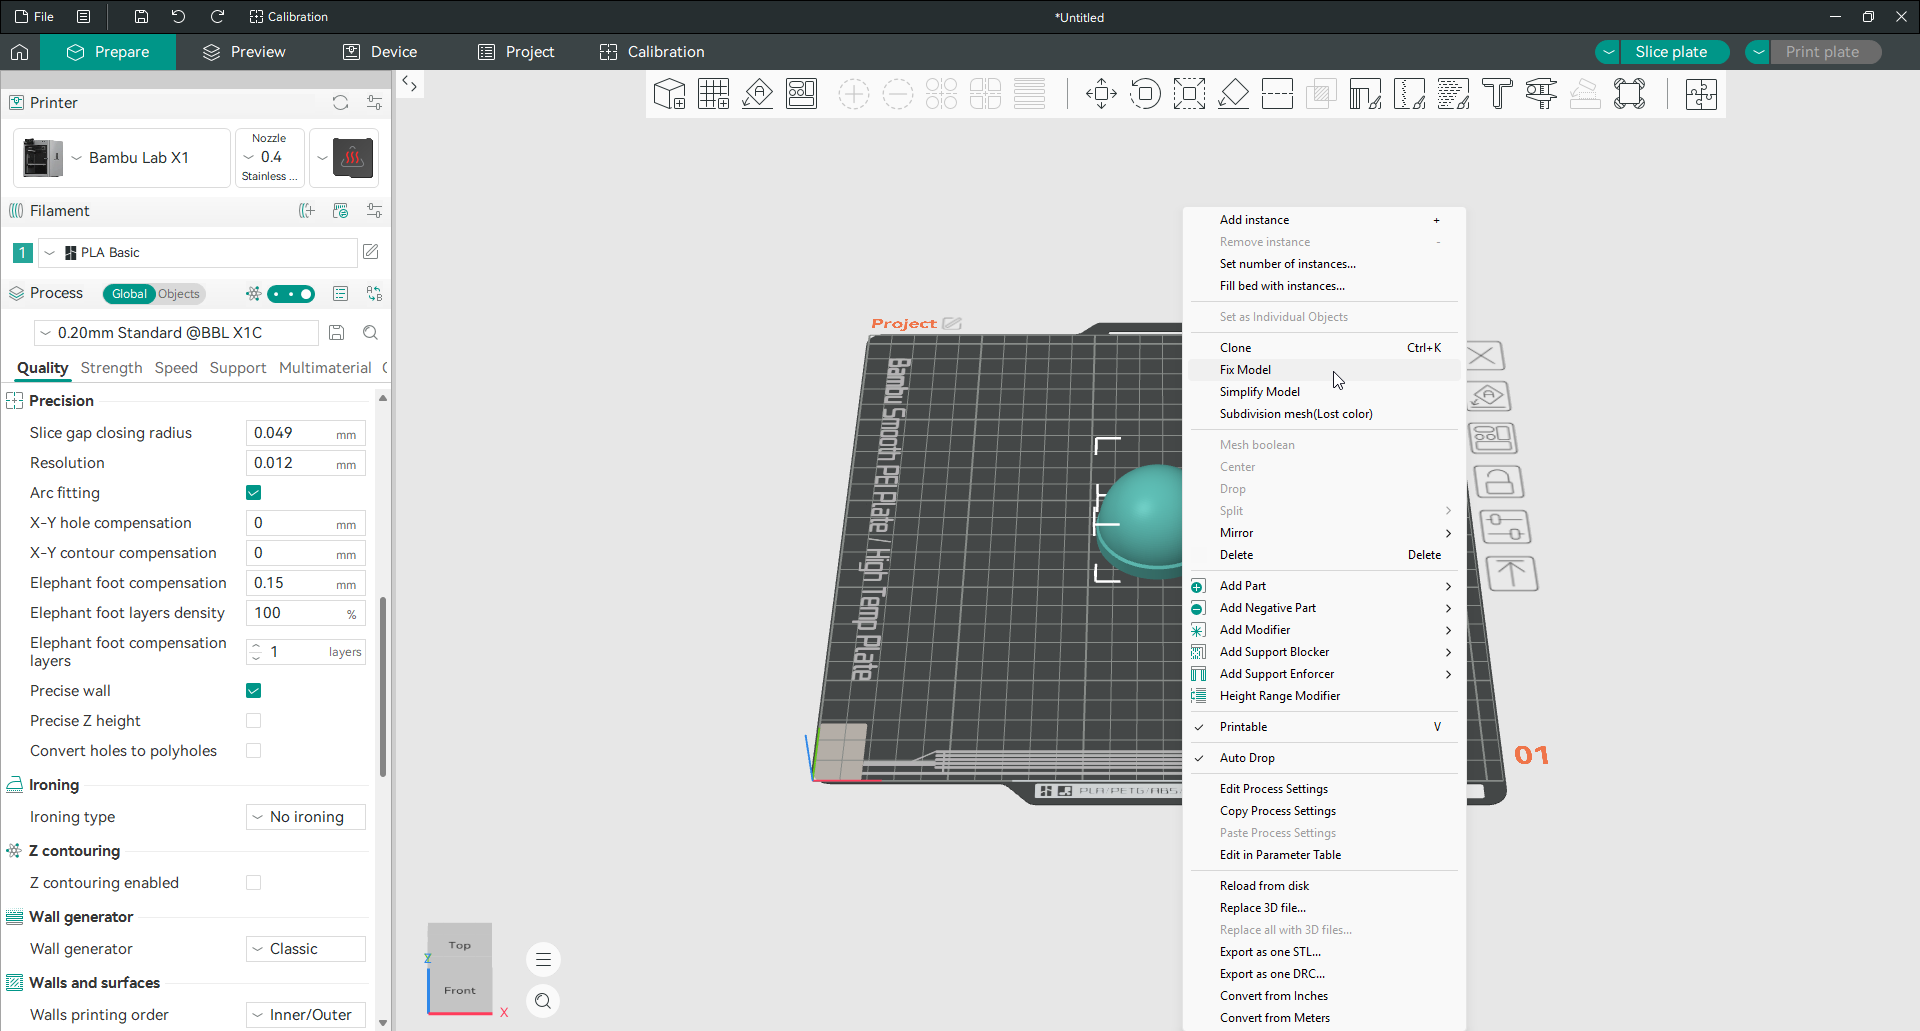
Task: Switch to the Speed tab
Action: pyautogui.click(x=176, y=368)
